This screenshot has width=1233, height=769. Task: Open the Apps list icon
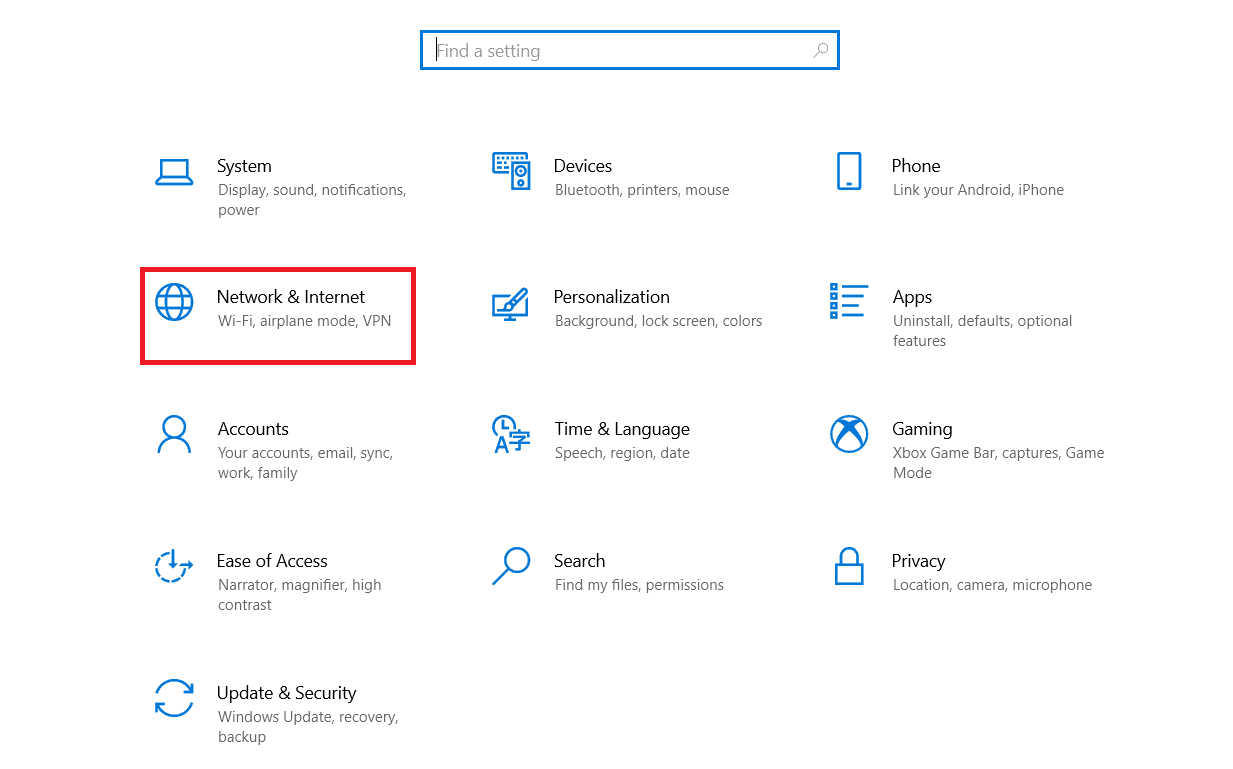click(849, 301)
